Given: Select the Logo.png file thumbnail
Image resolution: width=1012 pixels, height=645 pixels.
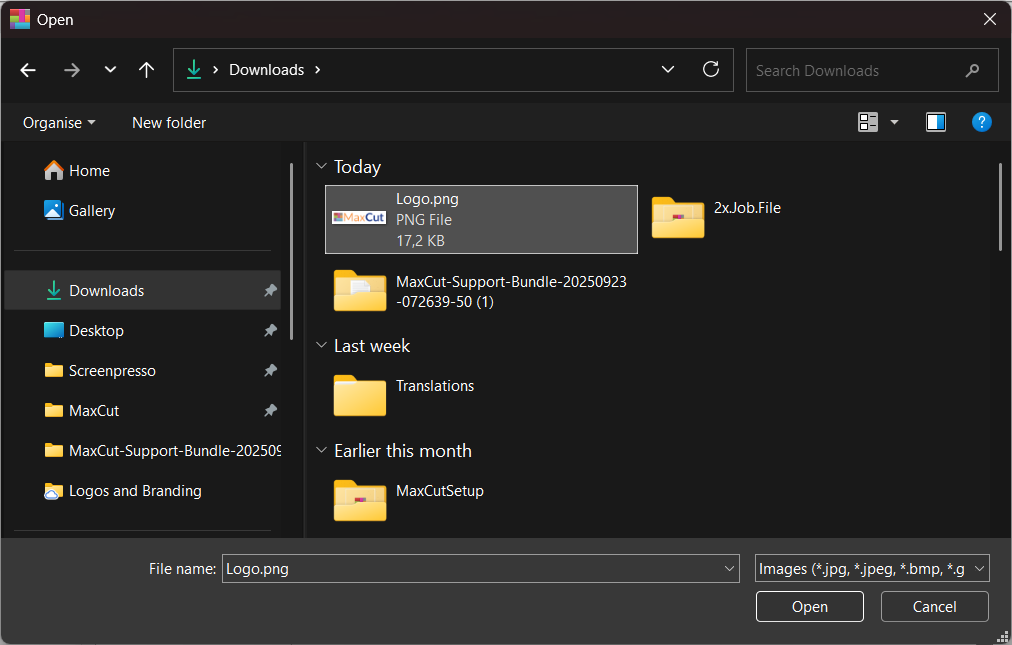Looking at the screenshot, I should click(359, 218).
